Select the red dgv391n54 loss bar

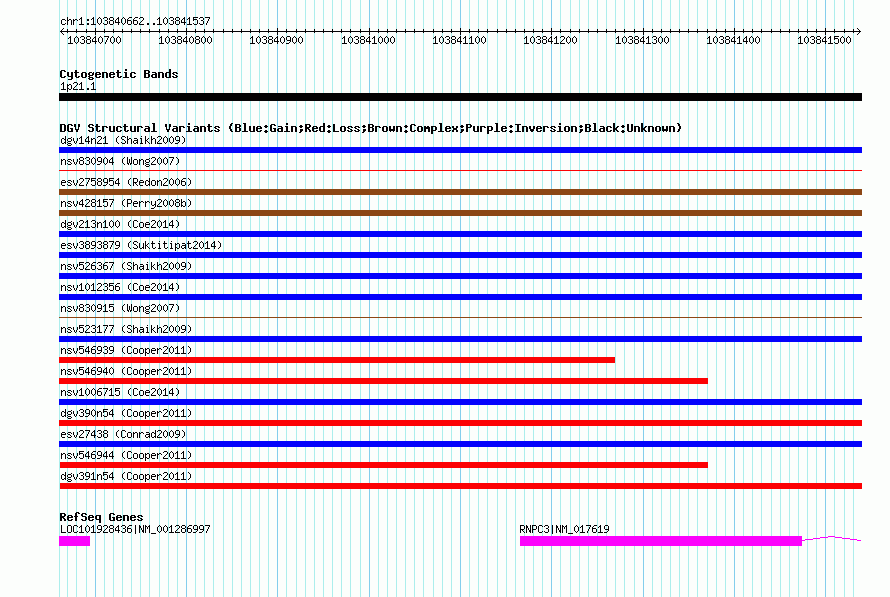coord(460,486)
